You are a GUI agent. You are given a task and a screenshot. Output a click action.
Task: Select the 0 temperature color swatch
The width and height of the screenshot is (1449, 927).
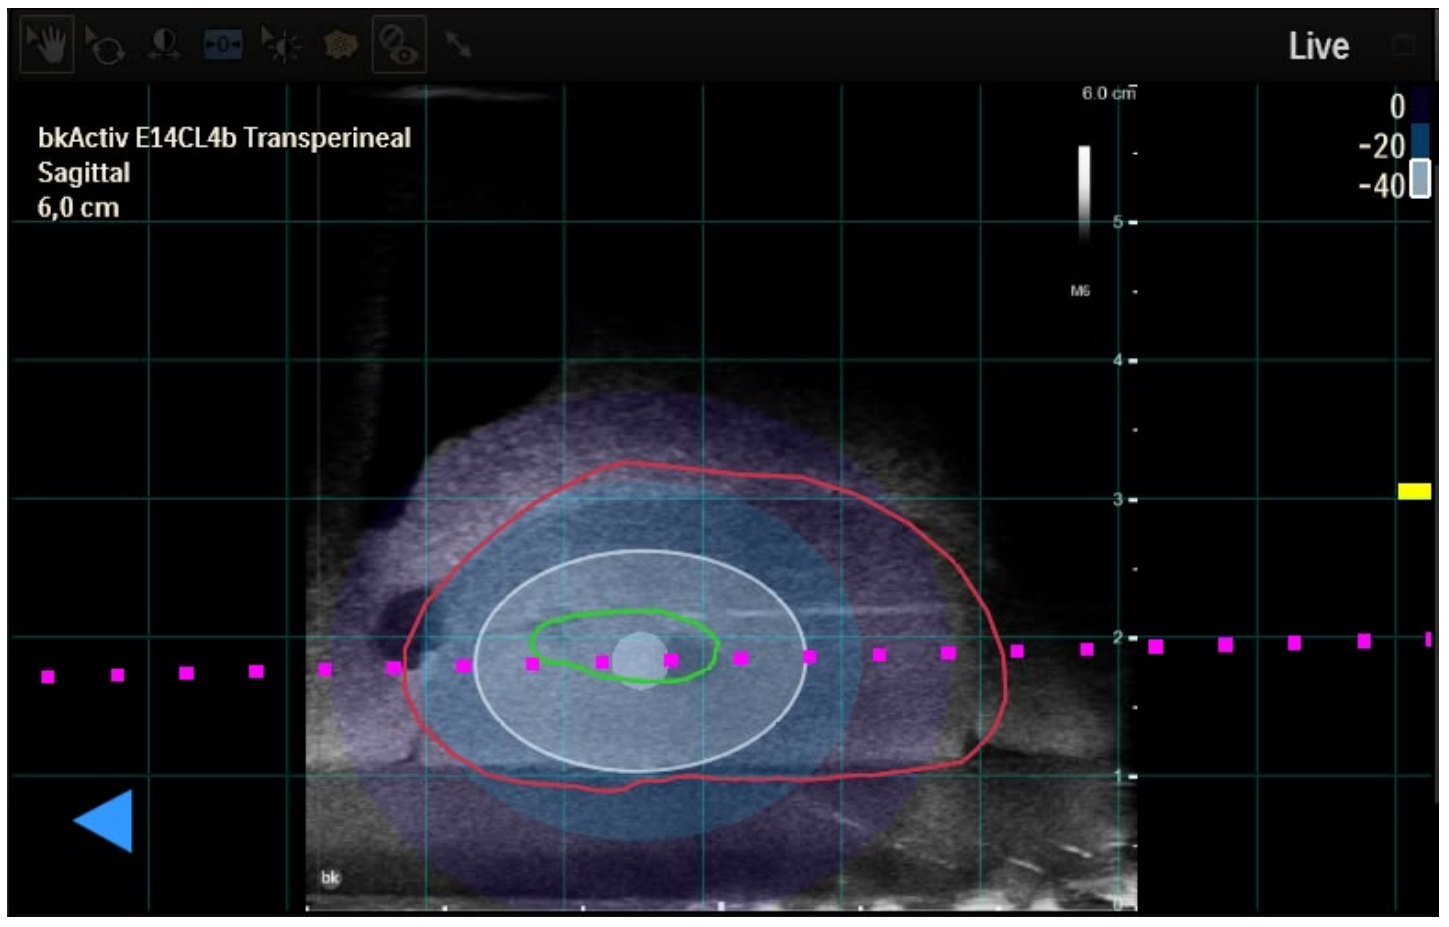(x=1420, y=104)
